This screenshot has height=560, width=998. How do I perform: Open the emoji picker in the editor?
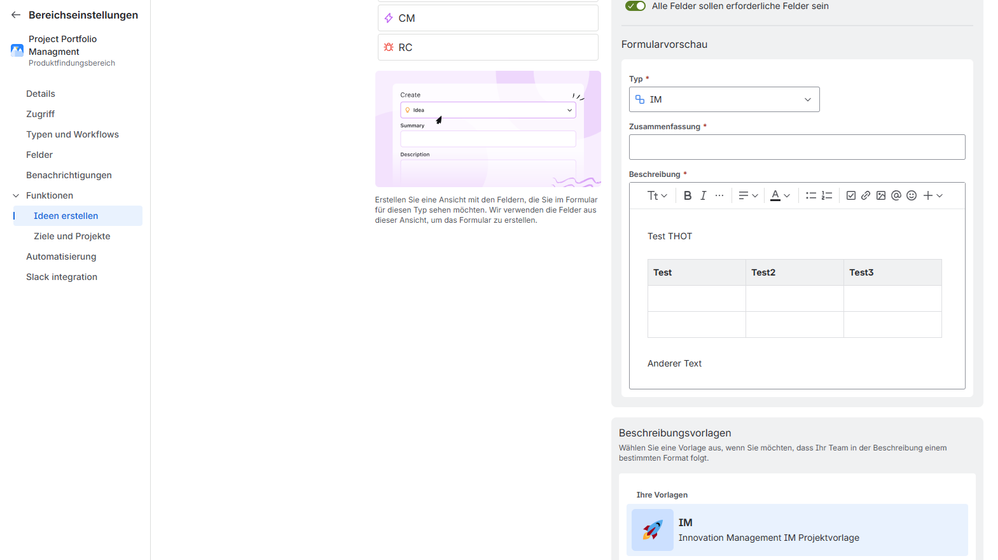[911, 195]
